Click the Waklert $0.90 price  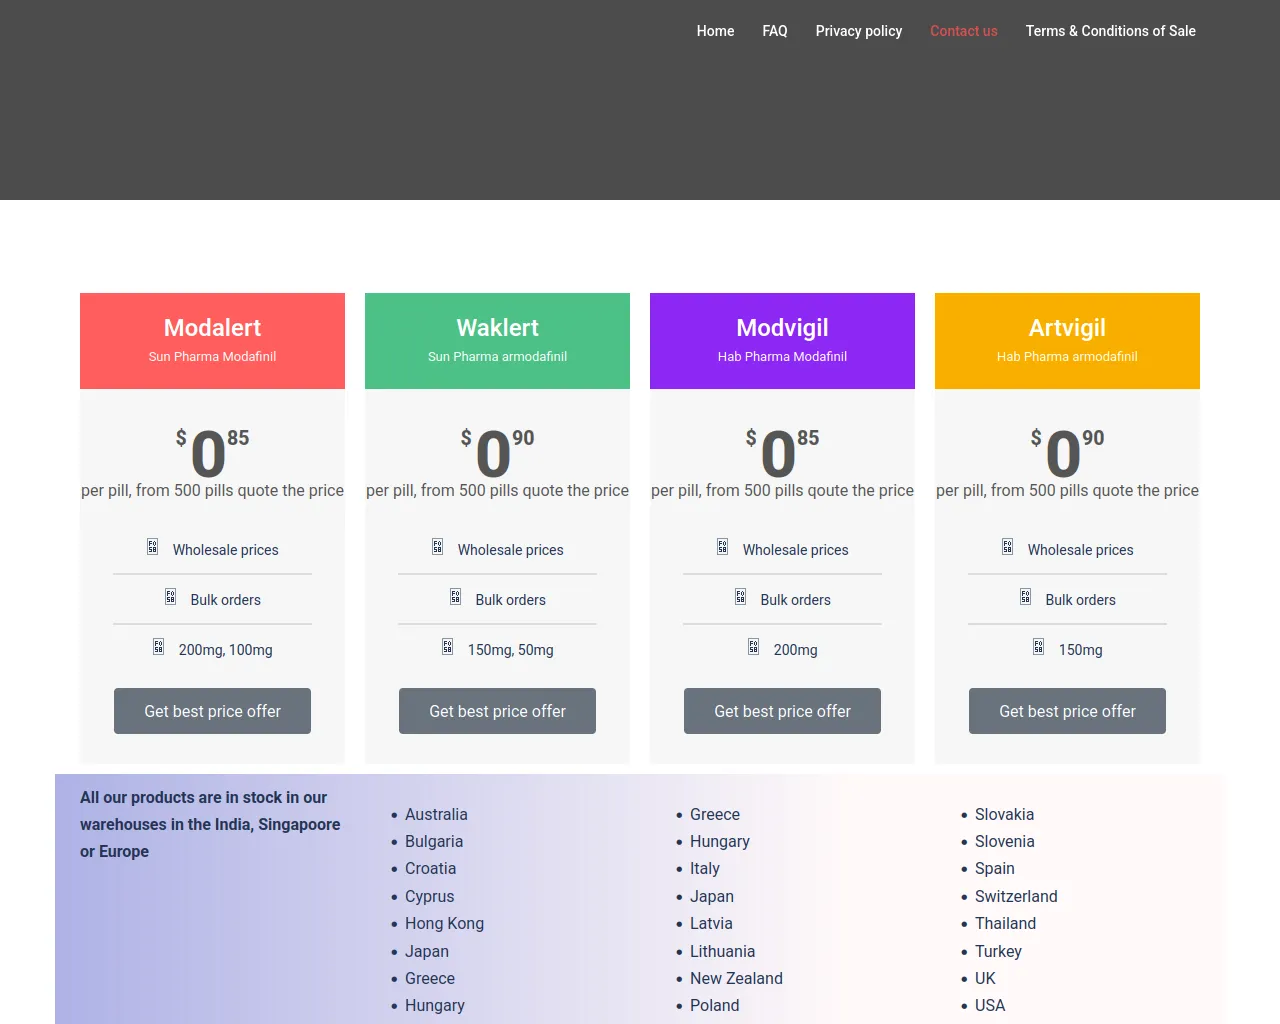(497, 452)
